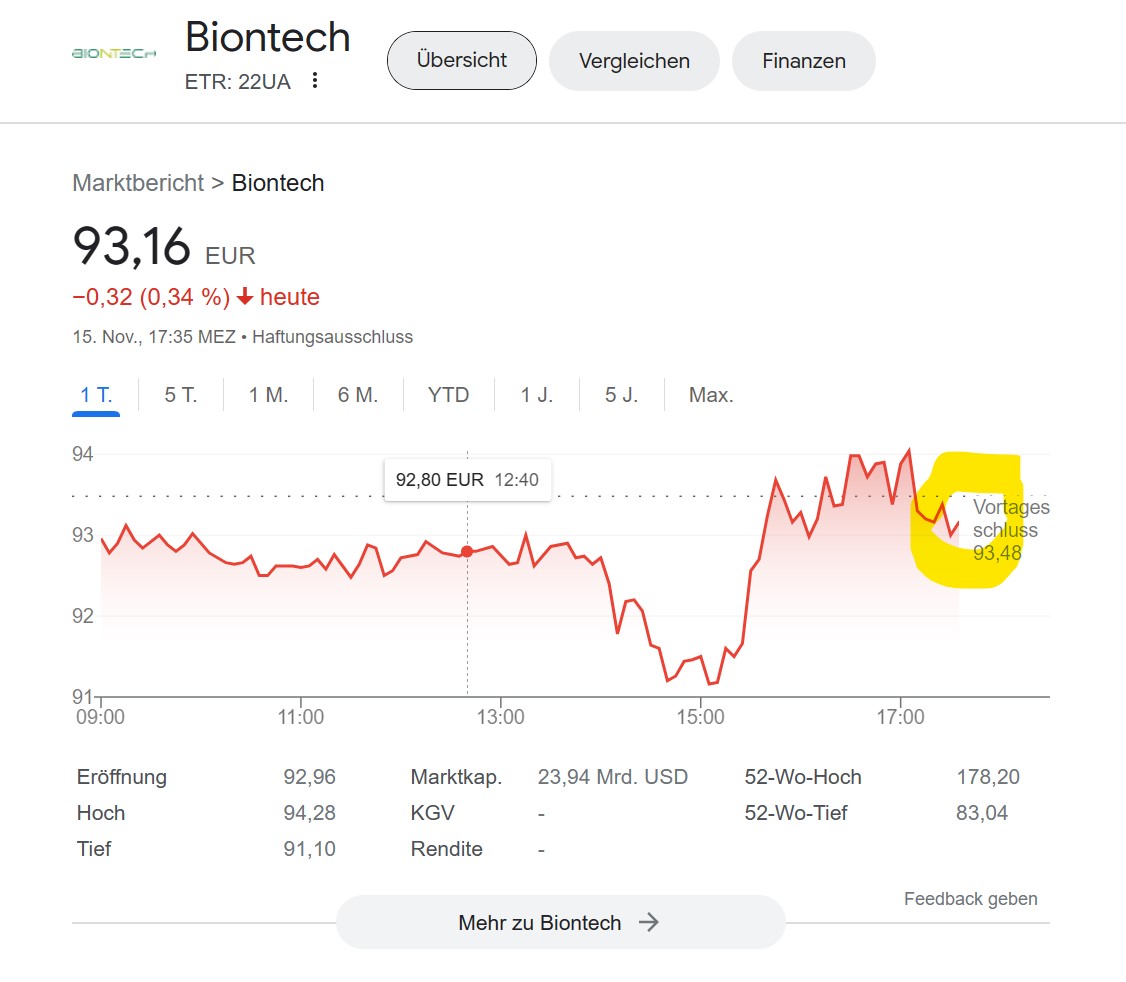Open the Haftungsausschluss disclaimer link
The image size is (1126, 982).
[332, 337]
